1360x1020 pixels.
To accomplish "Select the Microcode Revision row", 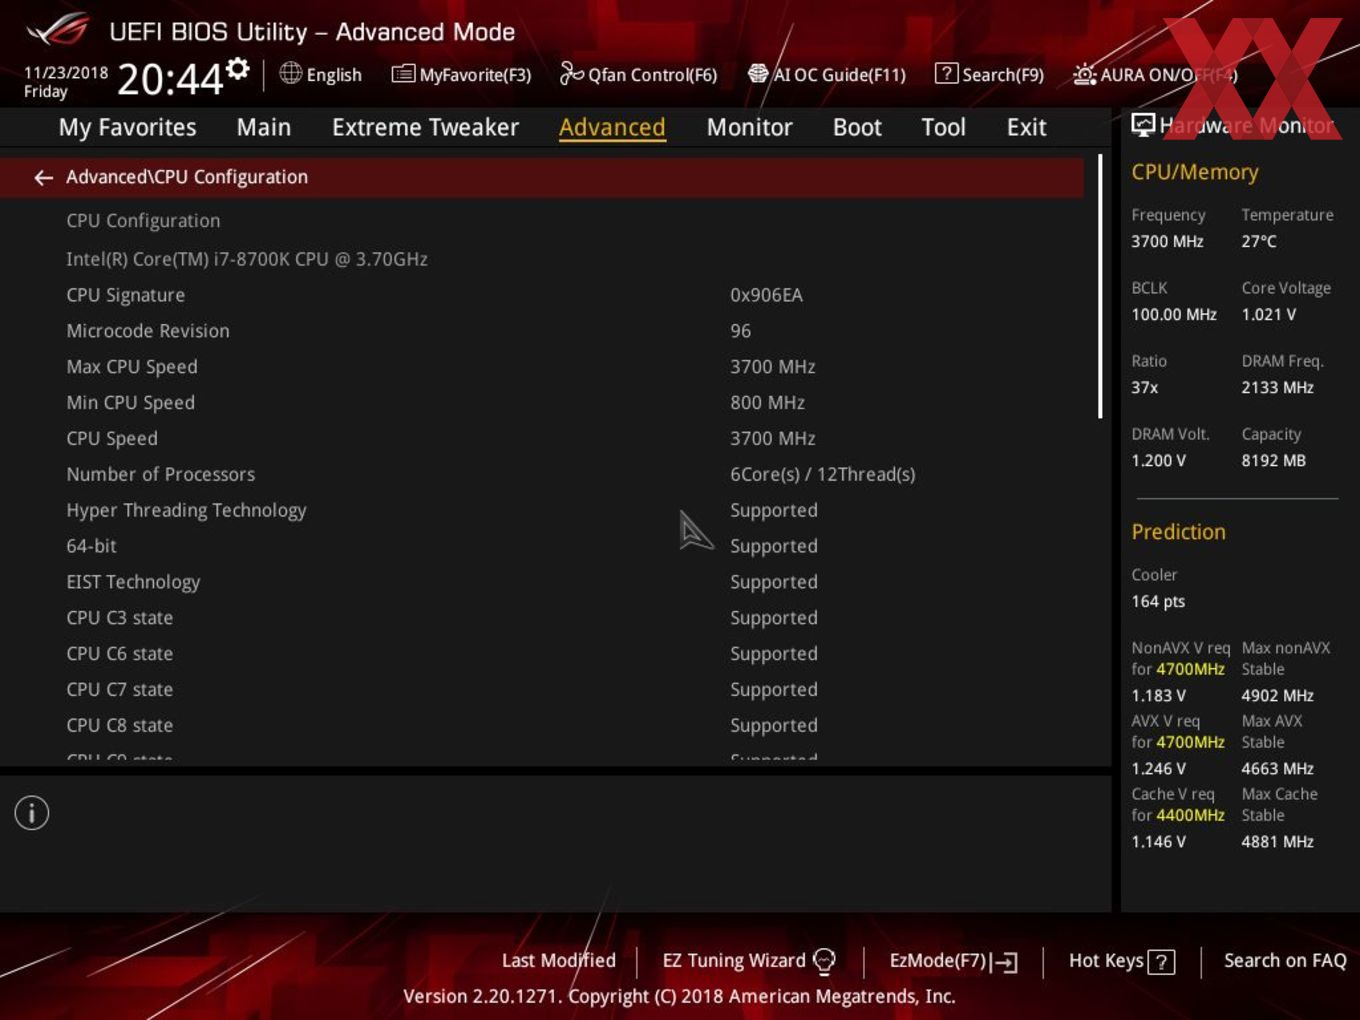I will point(541,331).
